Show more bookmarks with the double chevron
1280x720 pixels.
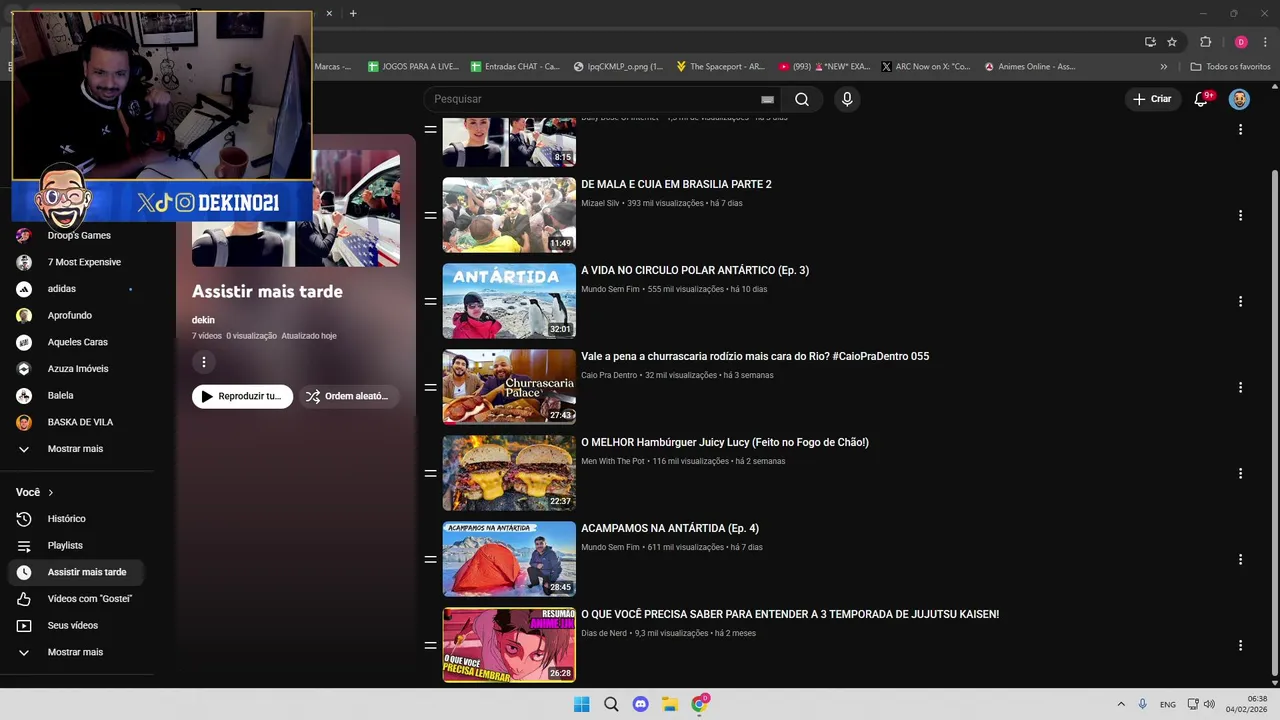point(1163,67)
